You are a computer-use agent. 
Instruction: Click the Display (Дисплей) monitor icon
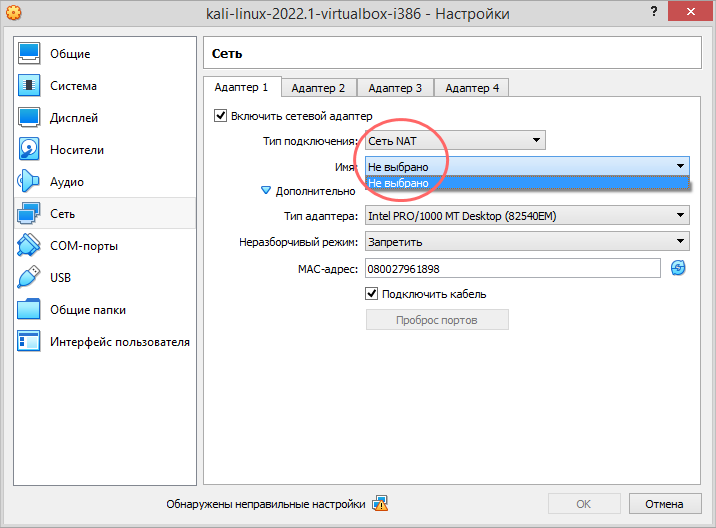[x=29, y=117]
